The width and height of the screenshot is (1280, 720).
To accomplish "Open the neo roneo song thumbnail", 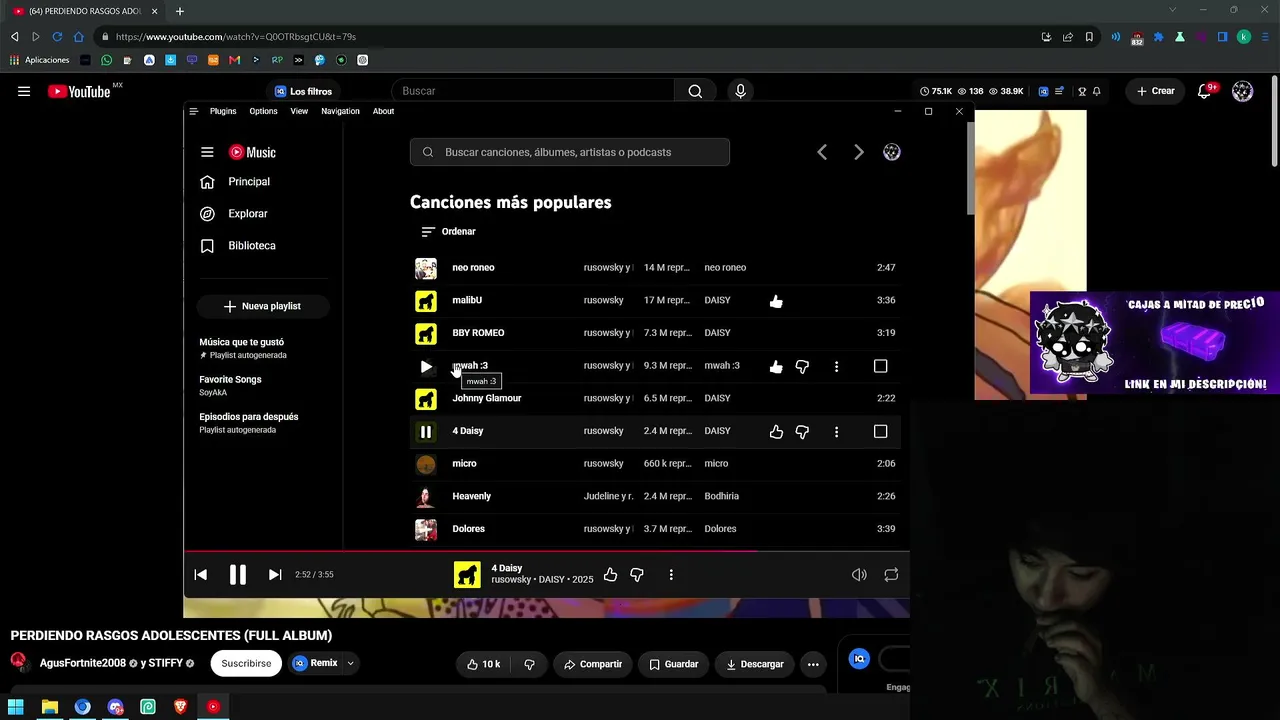I will pyautogui.click(x=426, y=268).
